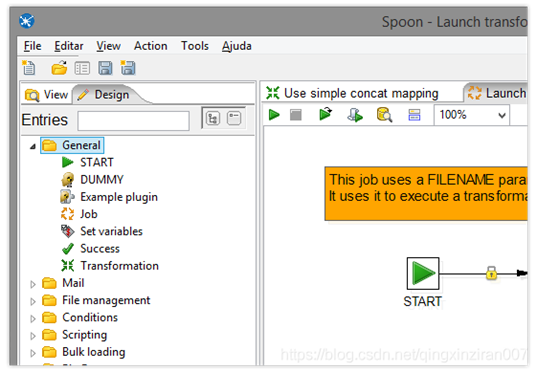Switch to the Design tab

(104, 95)
